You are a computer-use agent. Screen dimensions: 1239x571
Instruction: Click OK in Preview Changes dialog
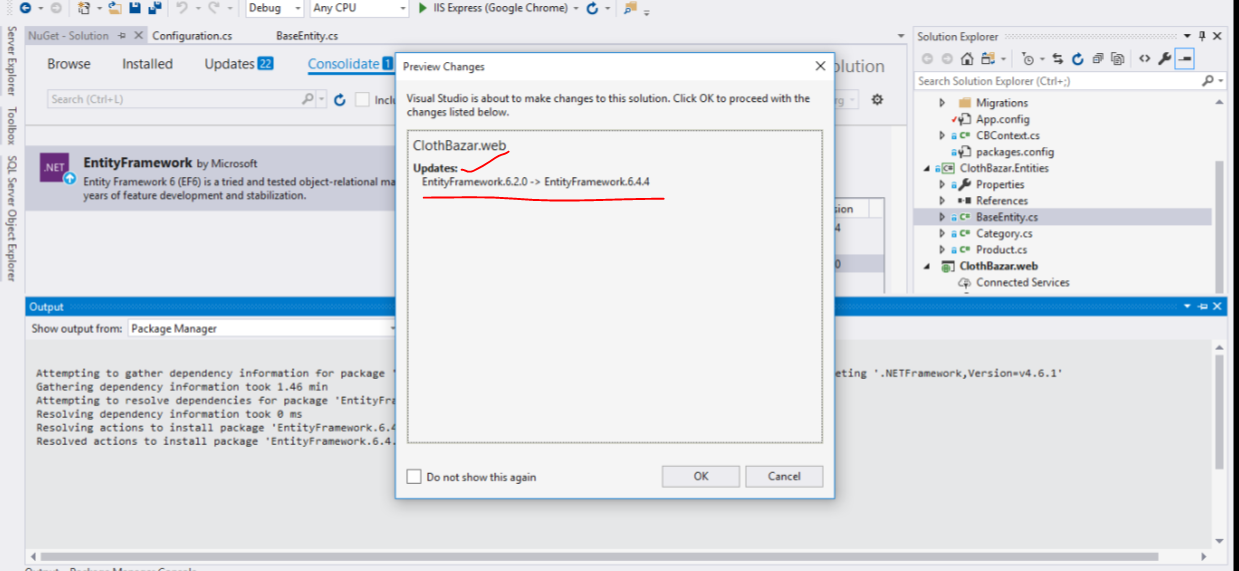[701, 476]
